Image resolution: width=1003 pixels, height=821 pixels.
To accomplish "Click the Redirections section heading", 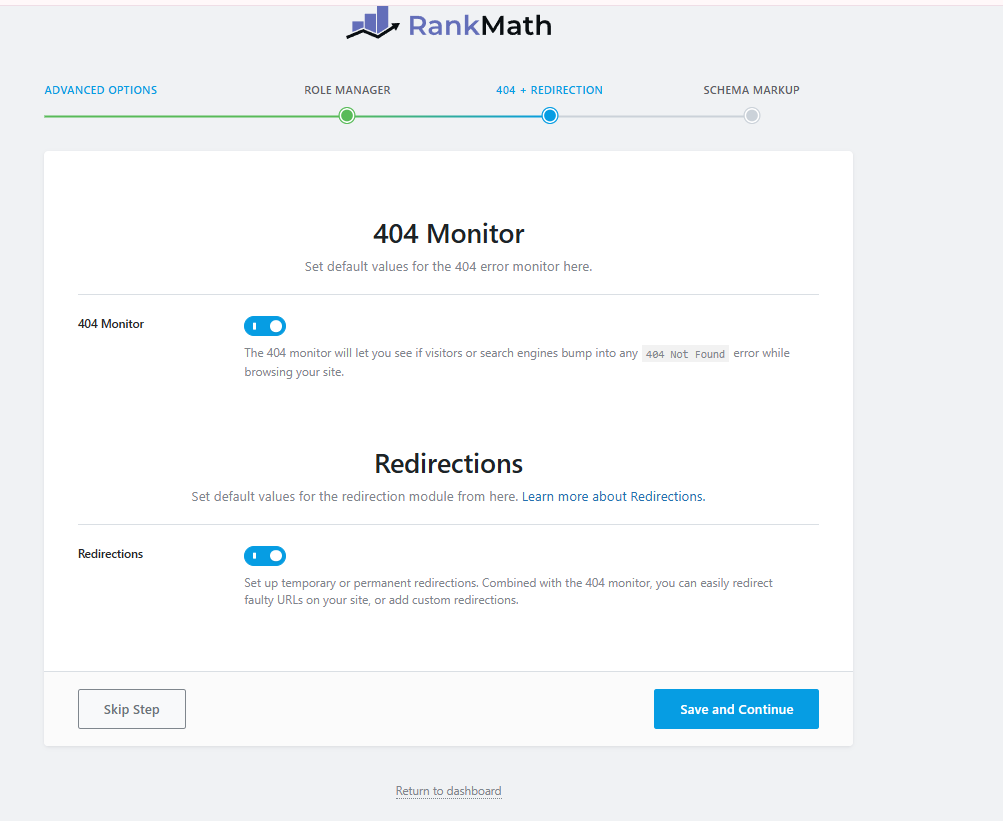I will pyautogui.click(x=448, y=463).
